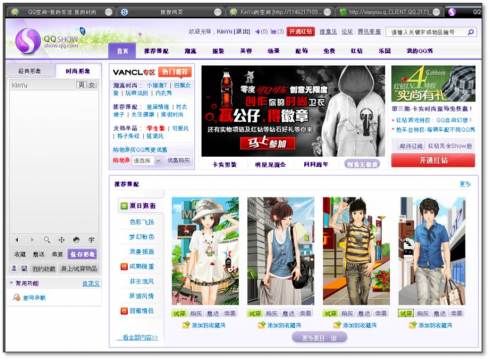The height and width of the screenshot is (360, 490).
Task: Click the small red 开通红钻 button in header
Action: (301, 32)
